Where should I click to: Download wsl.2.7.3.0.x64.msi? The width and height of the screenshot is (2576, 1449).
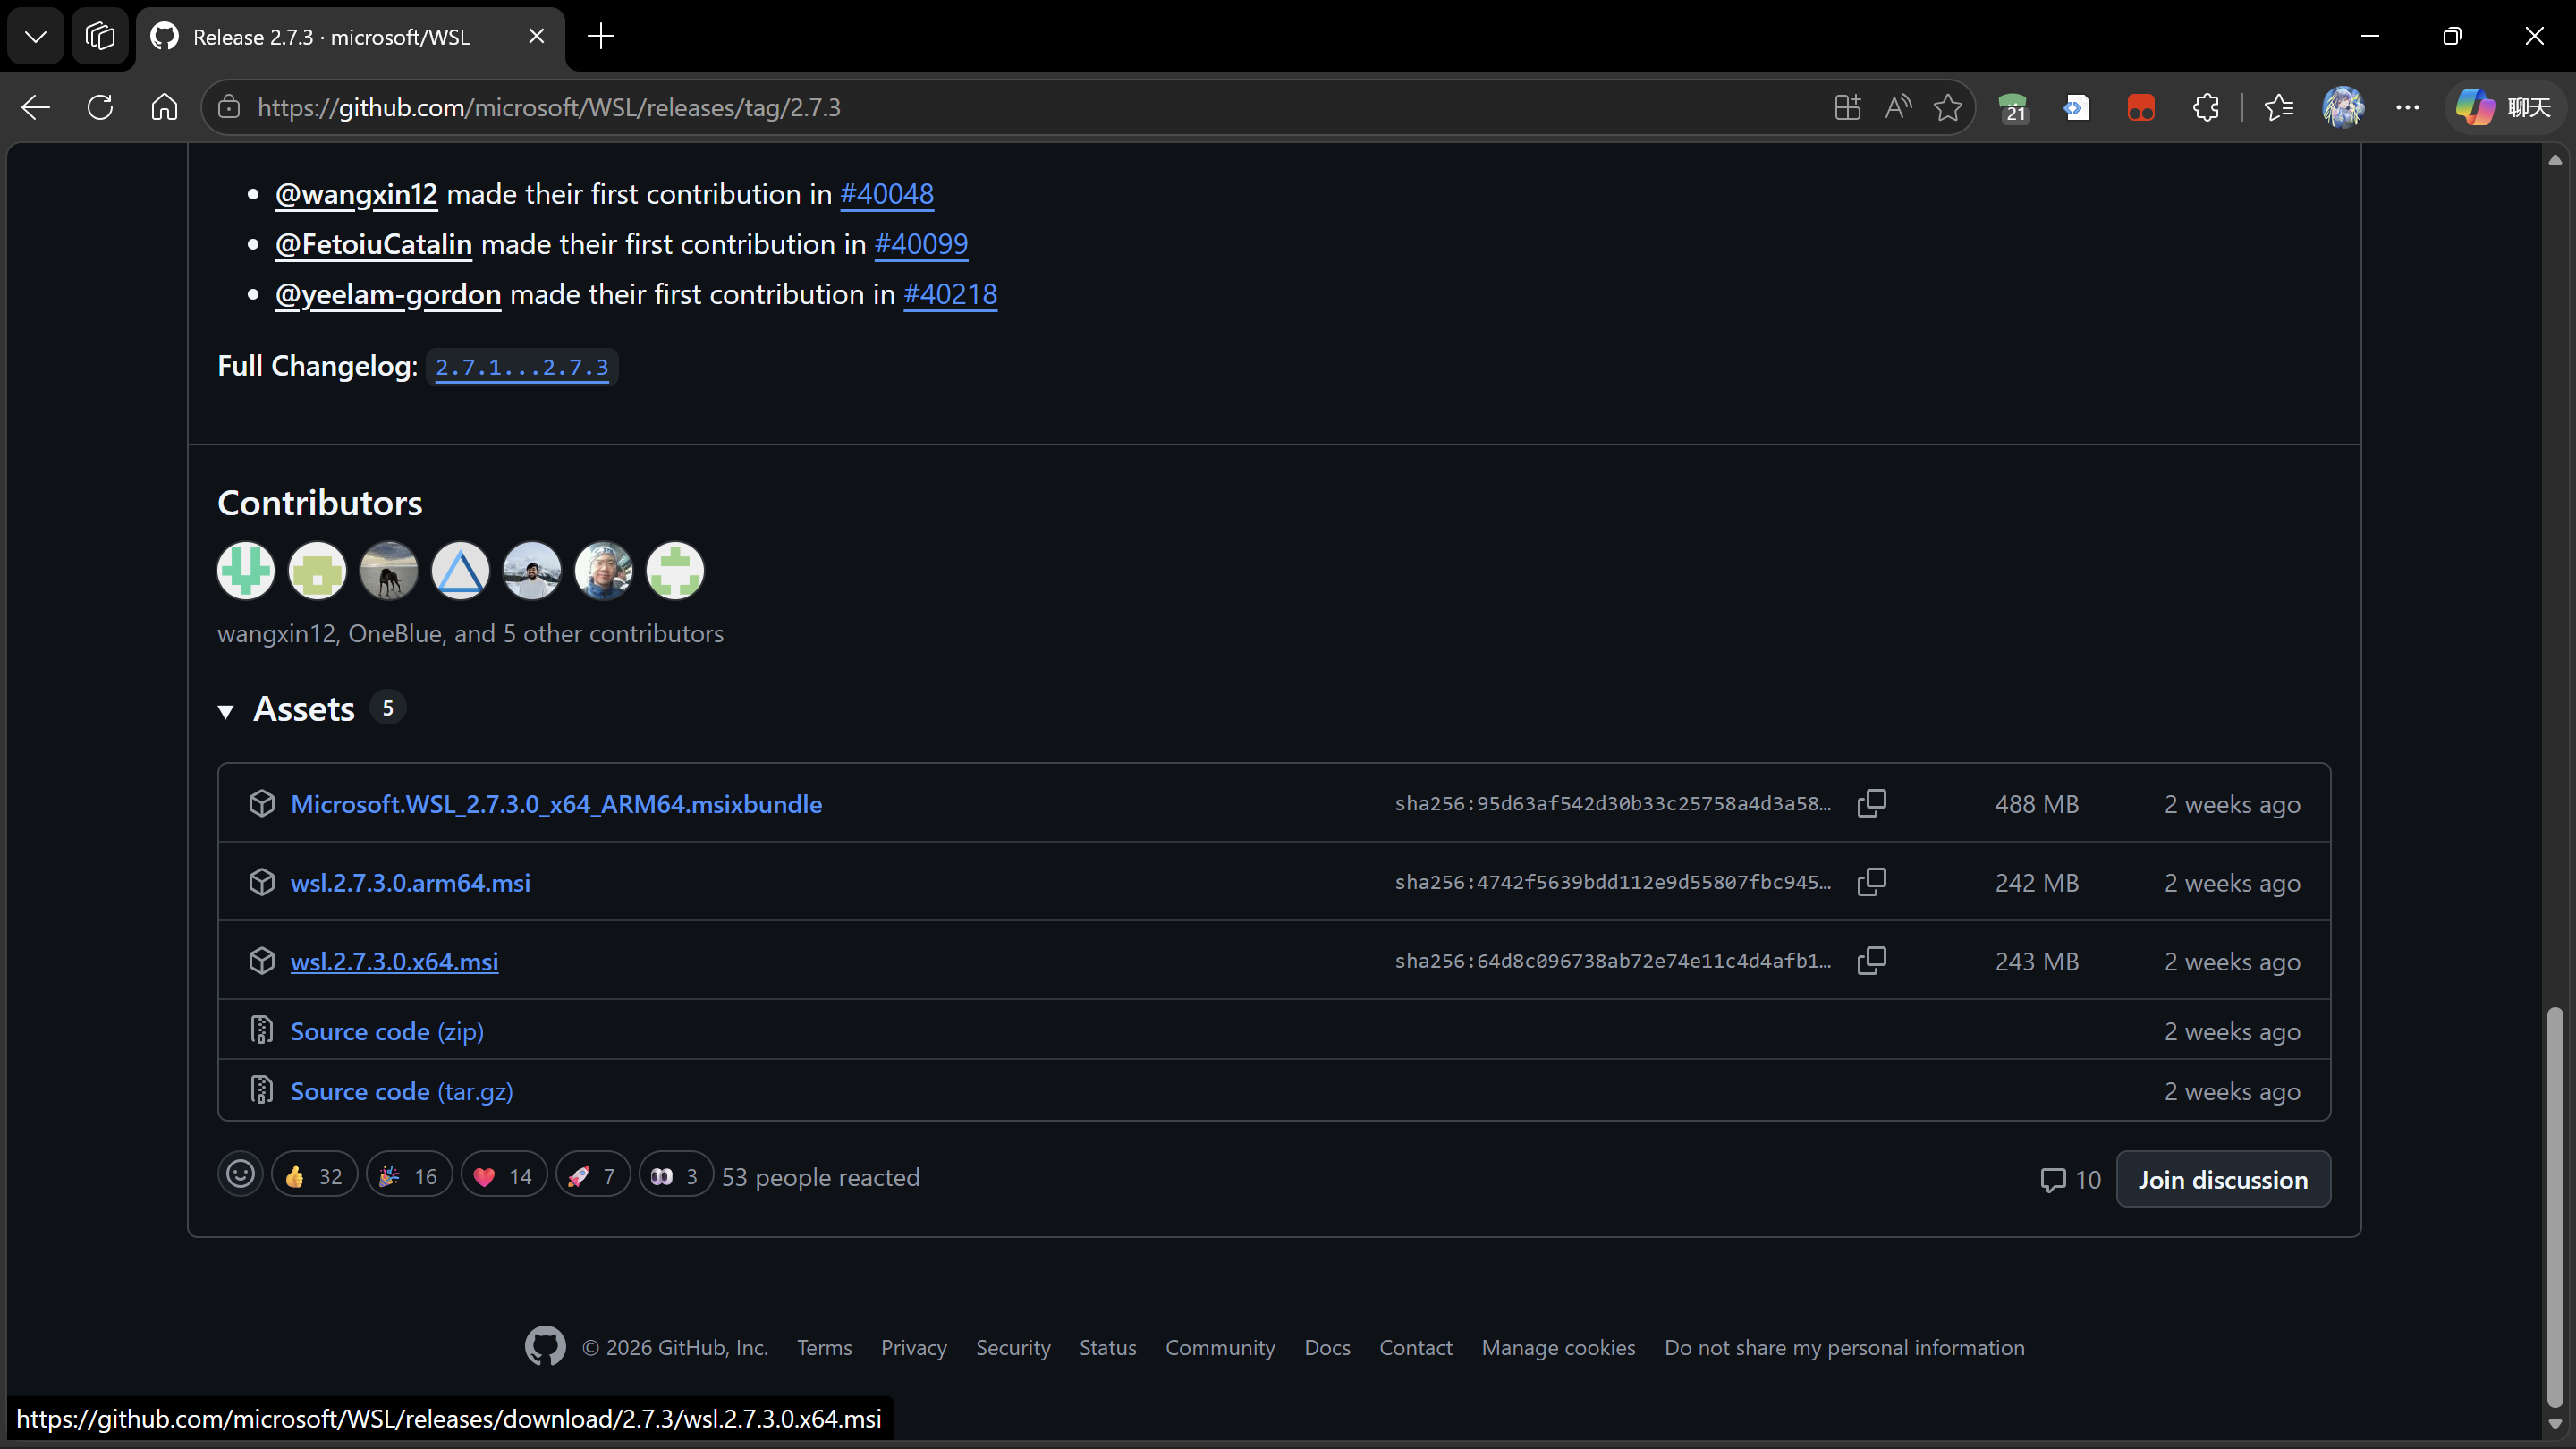pos(394,962)
